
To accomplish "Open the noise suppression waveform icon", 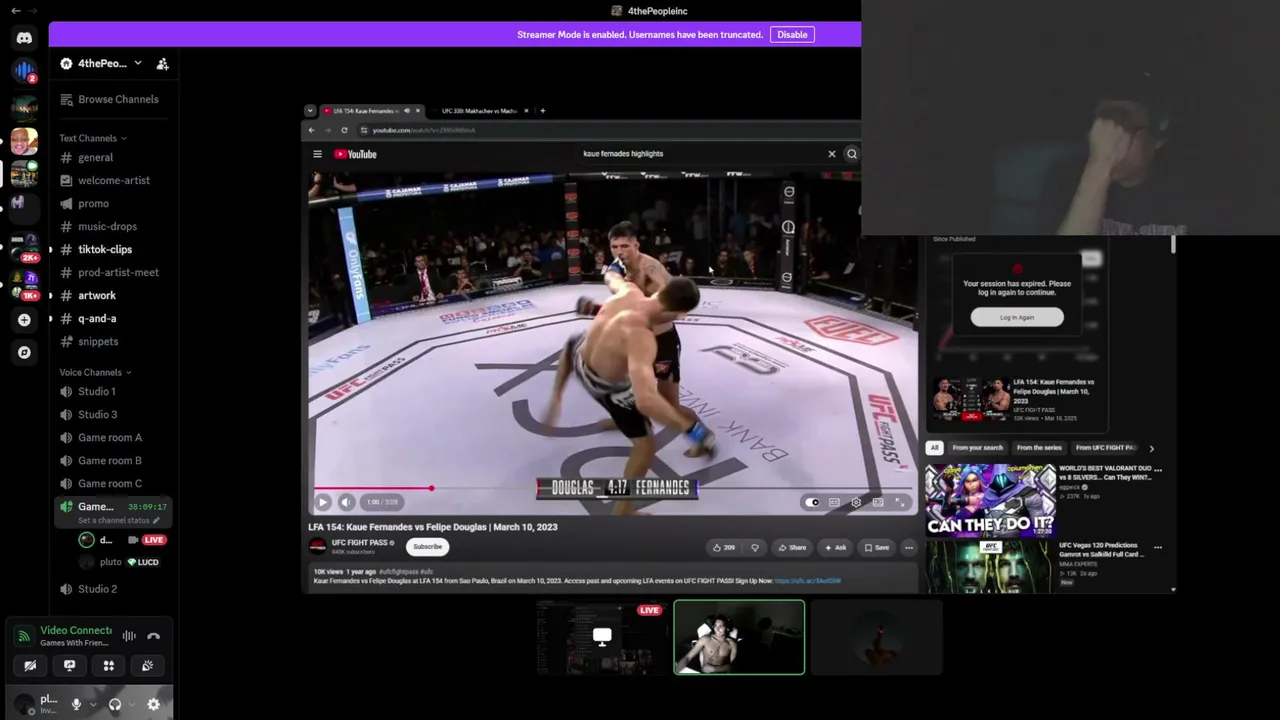I will (x=129, y=636).
